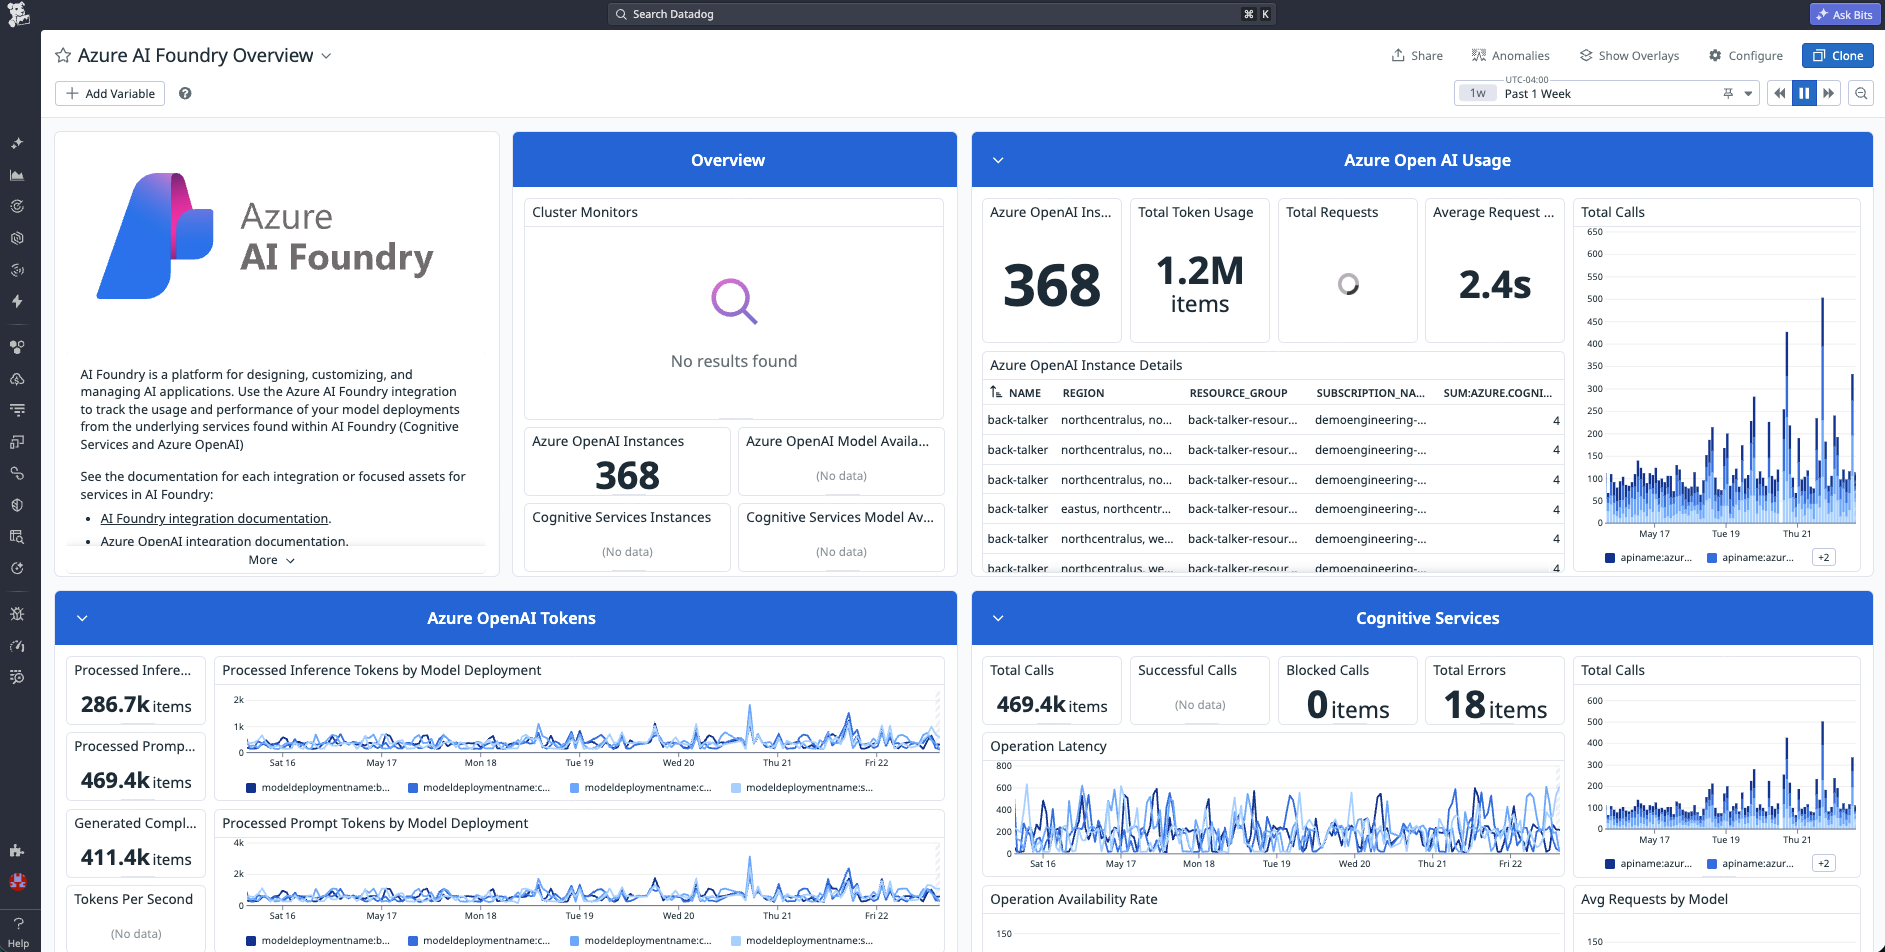The image size is (1885, 952).
Task: Pause live dashboard updates
Action: (1804, 93)
